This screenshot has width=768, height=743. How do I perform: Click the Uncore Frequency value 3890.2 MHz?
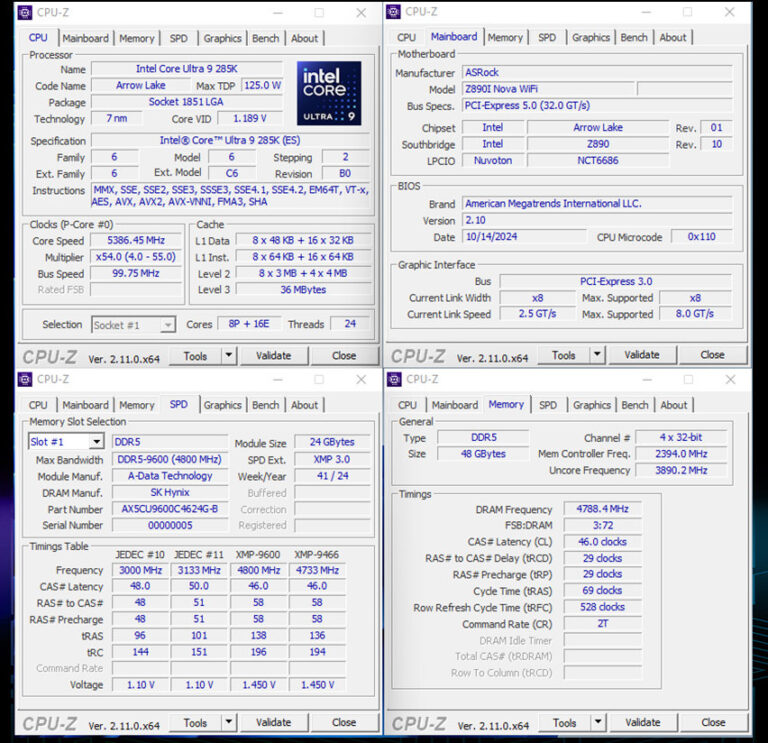click(x=681, y=470)
